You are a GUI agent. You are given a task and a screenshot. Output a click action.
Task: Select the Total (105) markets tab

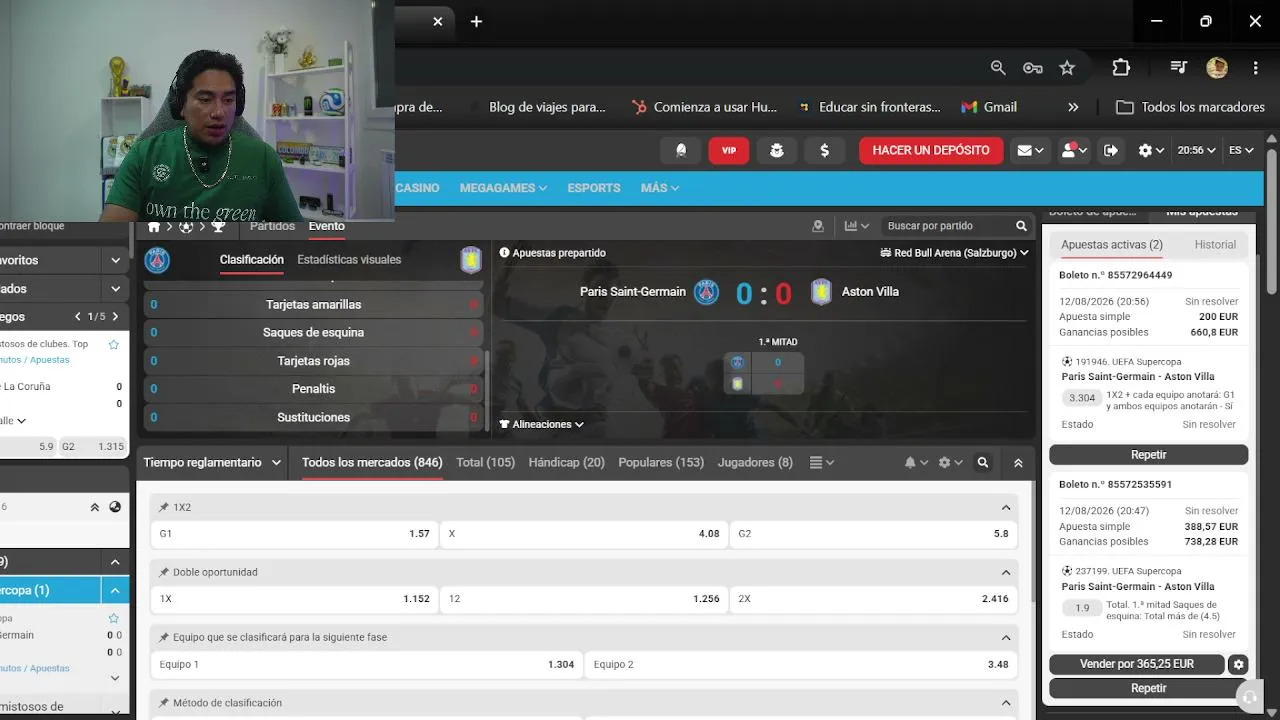(486, 462)
